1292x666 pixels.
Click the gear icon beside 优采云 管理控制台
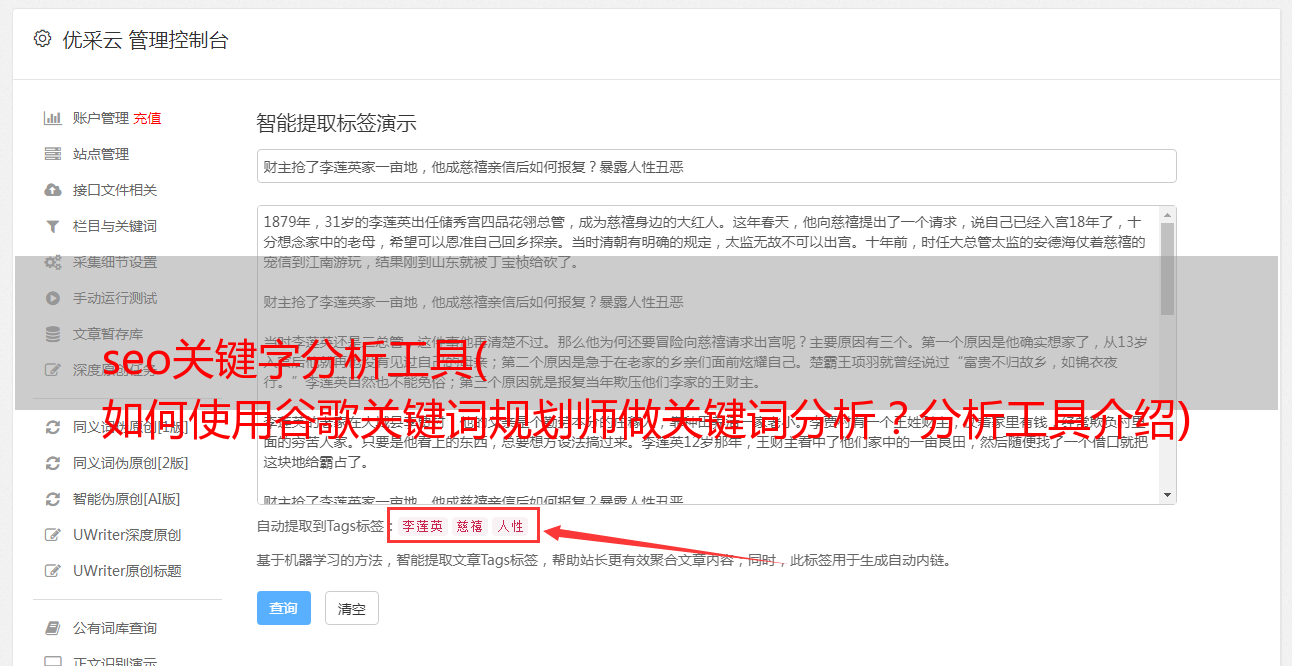click(x=42, y=39)
